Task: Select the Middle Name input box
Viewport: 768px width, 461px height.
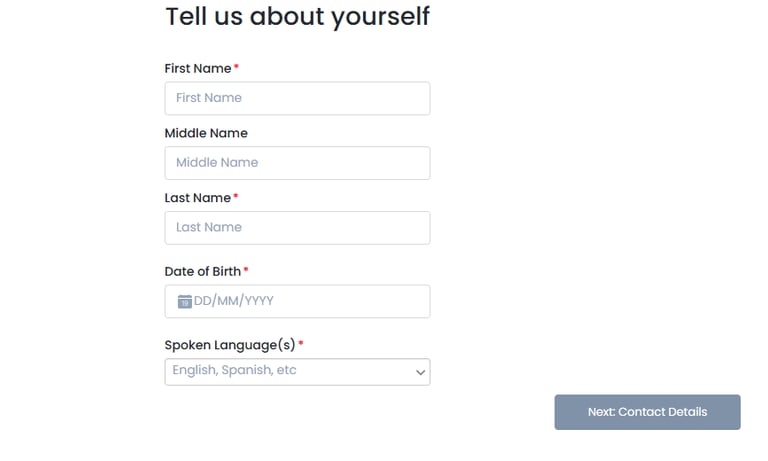Action: click(x=297, y=163)
